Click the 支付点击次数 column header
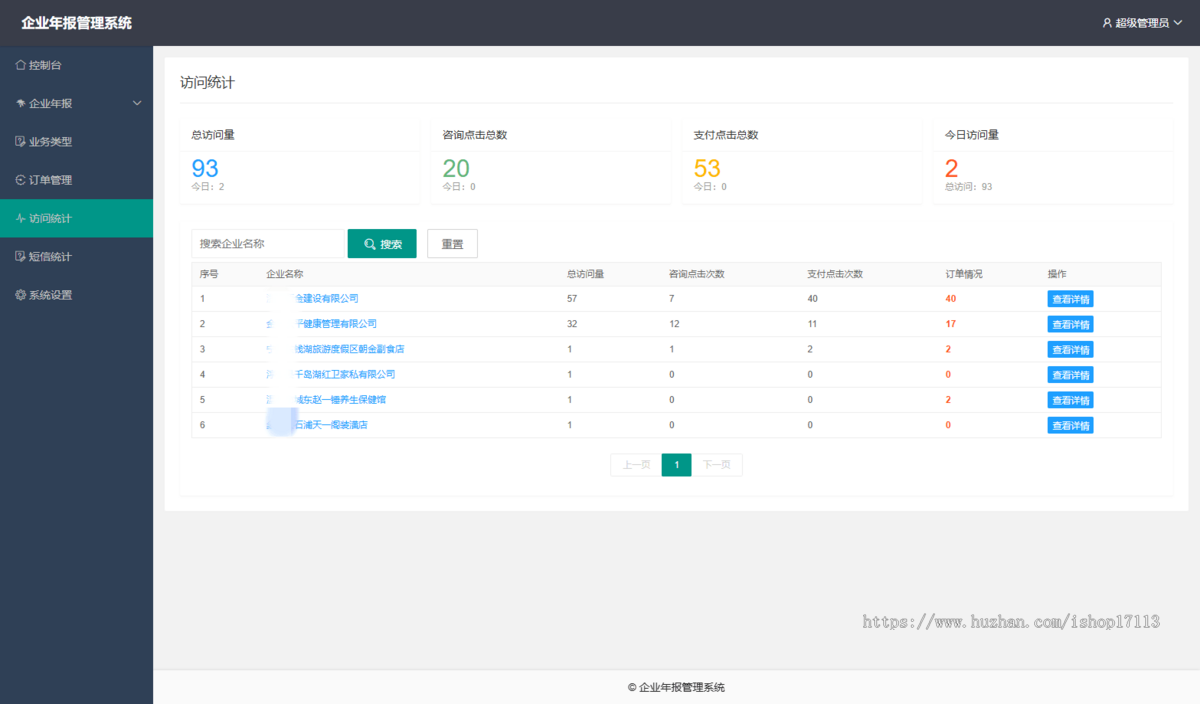This screenshot has height=704, width=1200. tap(835, 274)
